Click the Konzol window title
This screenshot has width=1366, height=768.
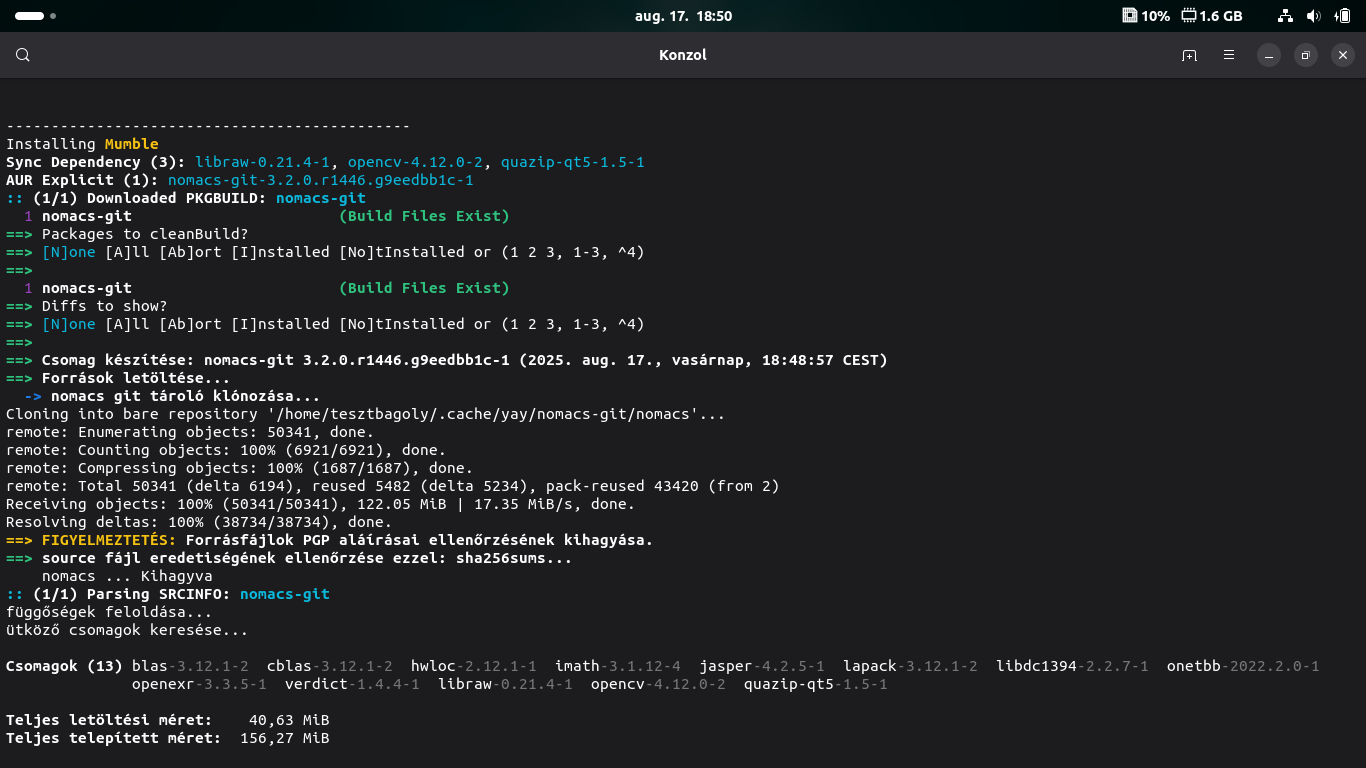click(683, 55)
